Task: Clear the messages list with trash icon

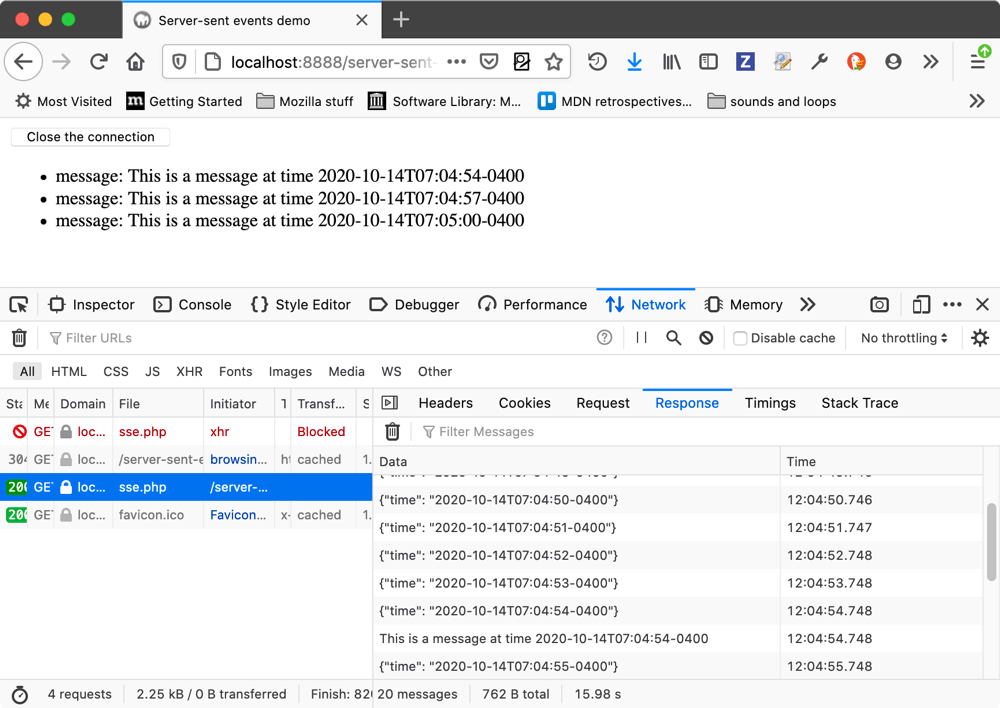Action: click(x=393, y=432)
